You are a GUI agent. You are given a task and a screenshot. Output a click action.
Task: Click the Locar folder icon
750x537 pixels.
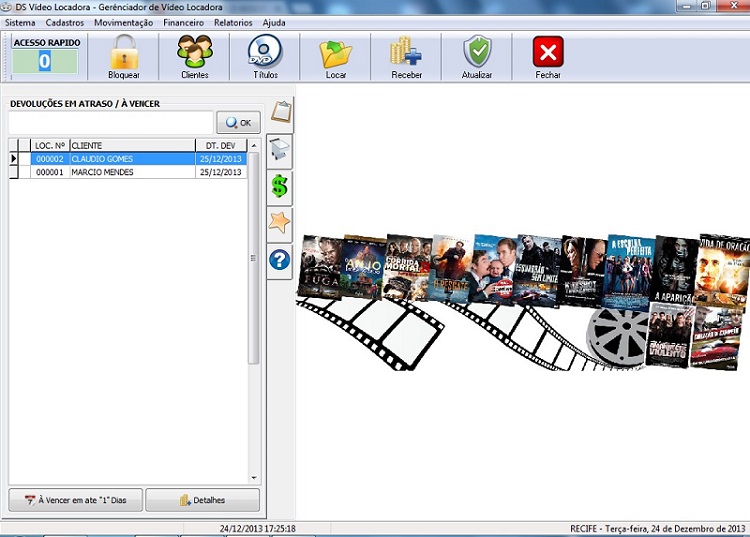point(336,54)
